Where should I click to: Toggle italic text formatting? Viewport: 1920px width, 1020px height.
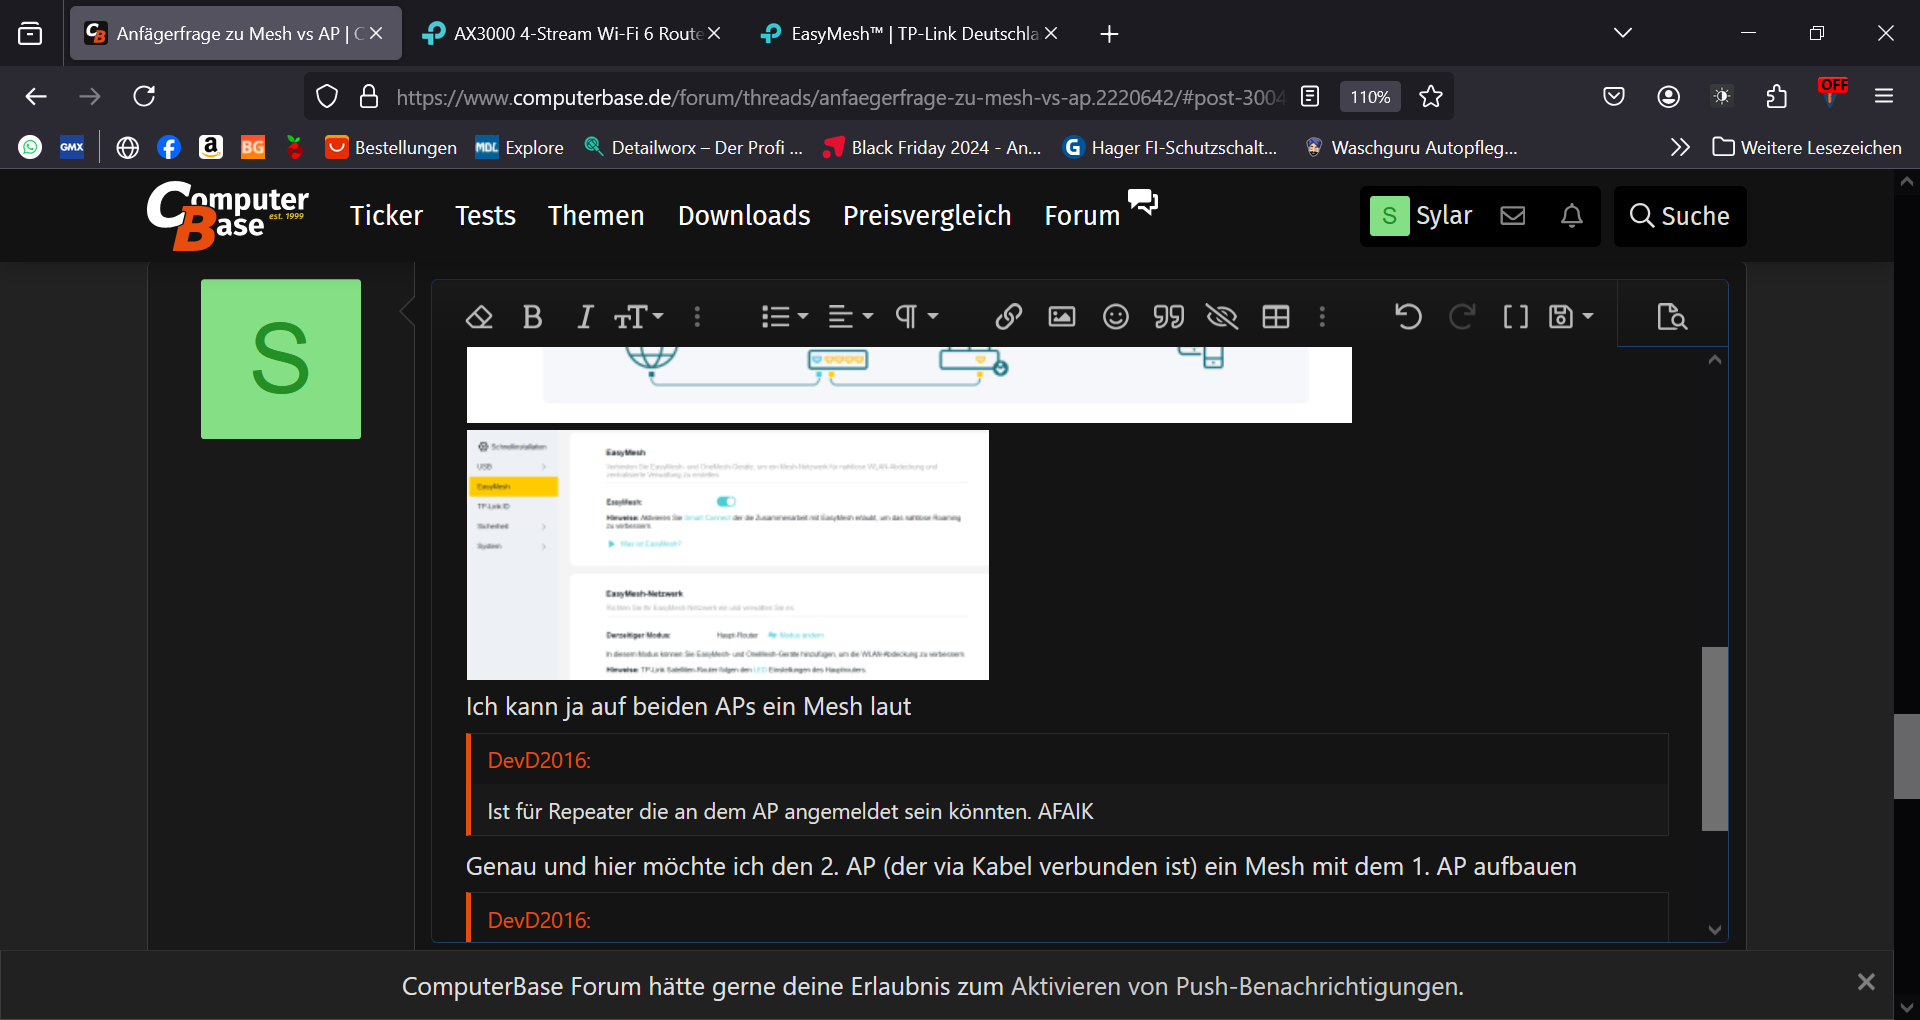(585, 317)
